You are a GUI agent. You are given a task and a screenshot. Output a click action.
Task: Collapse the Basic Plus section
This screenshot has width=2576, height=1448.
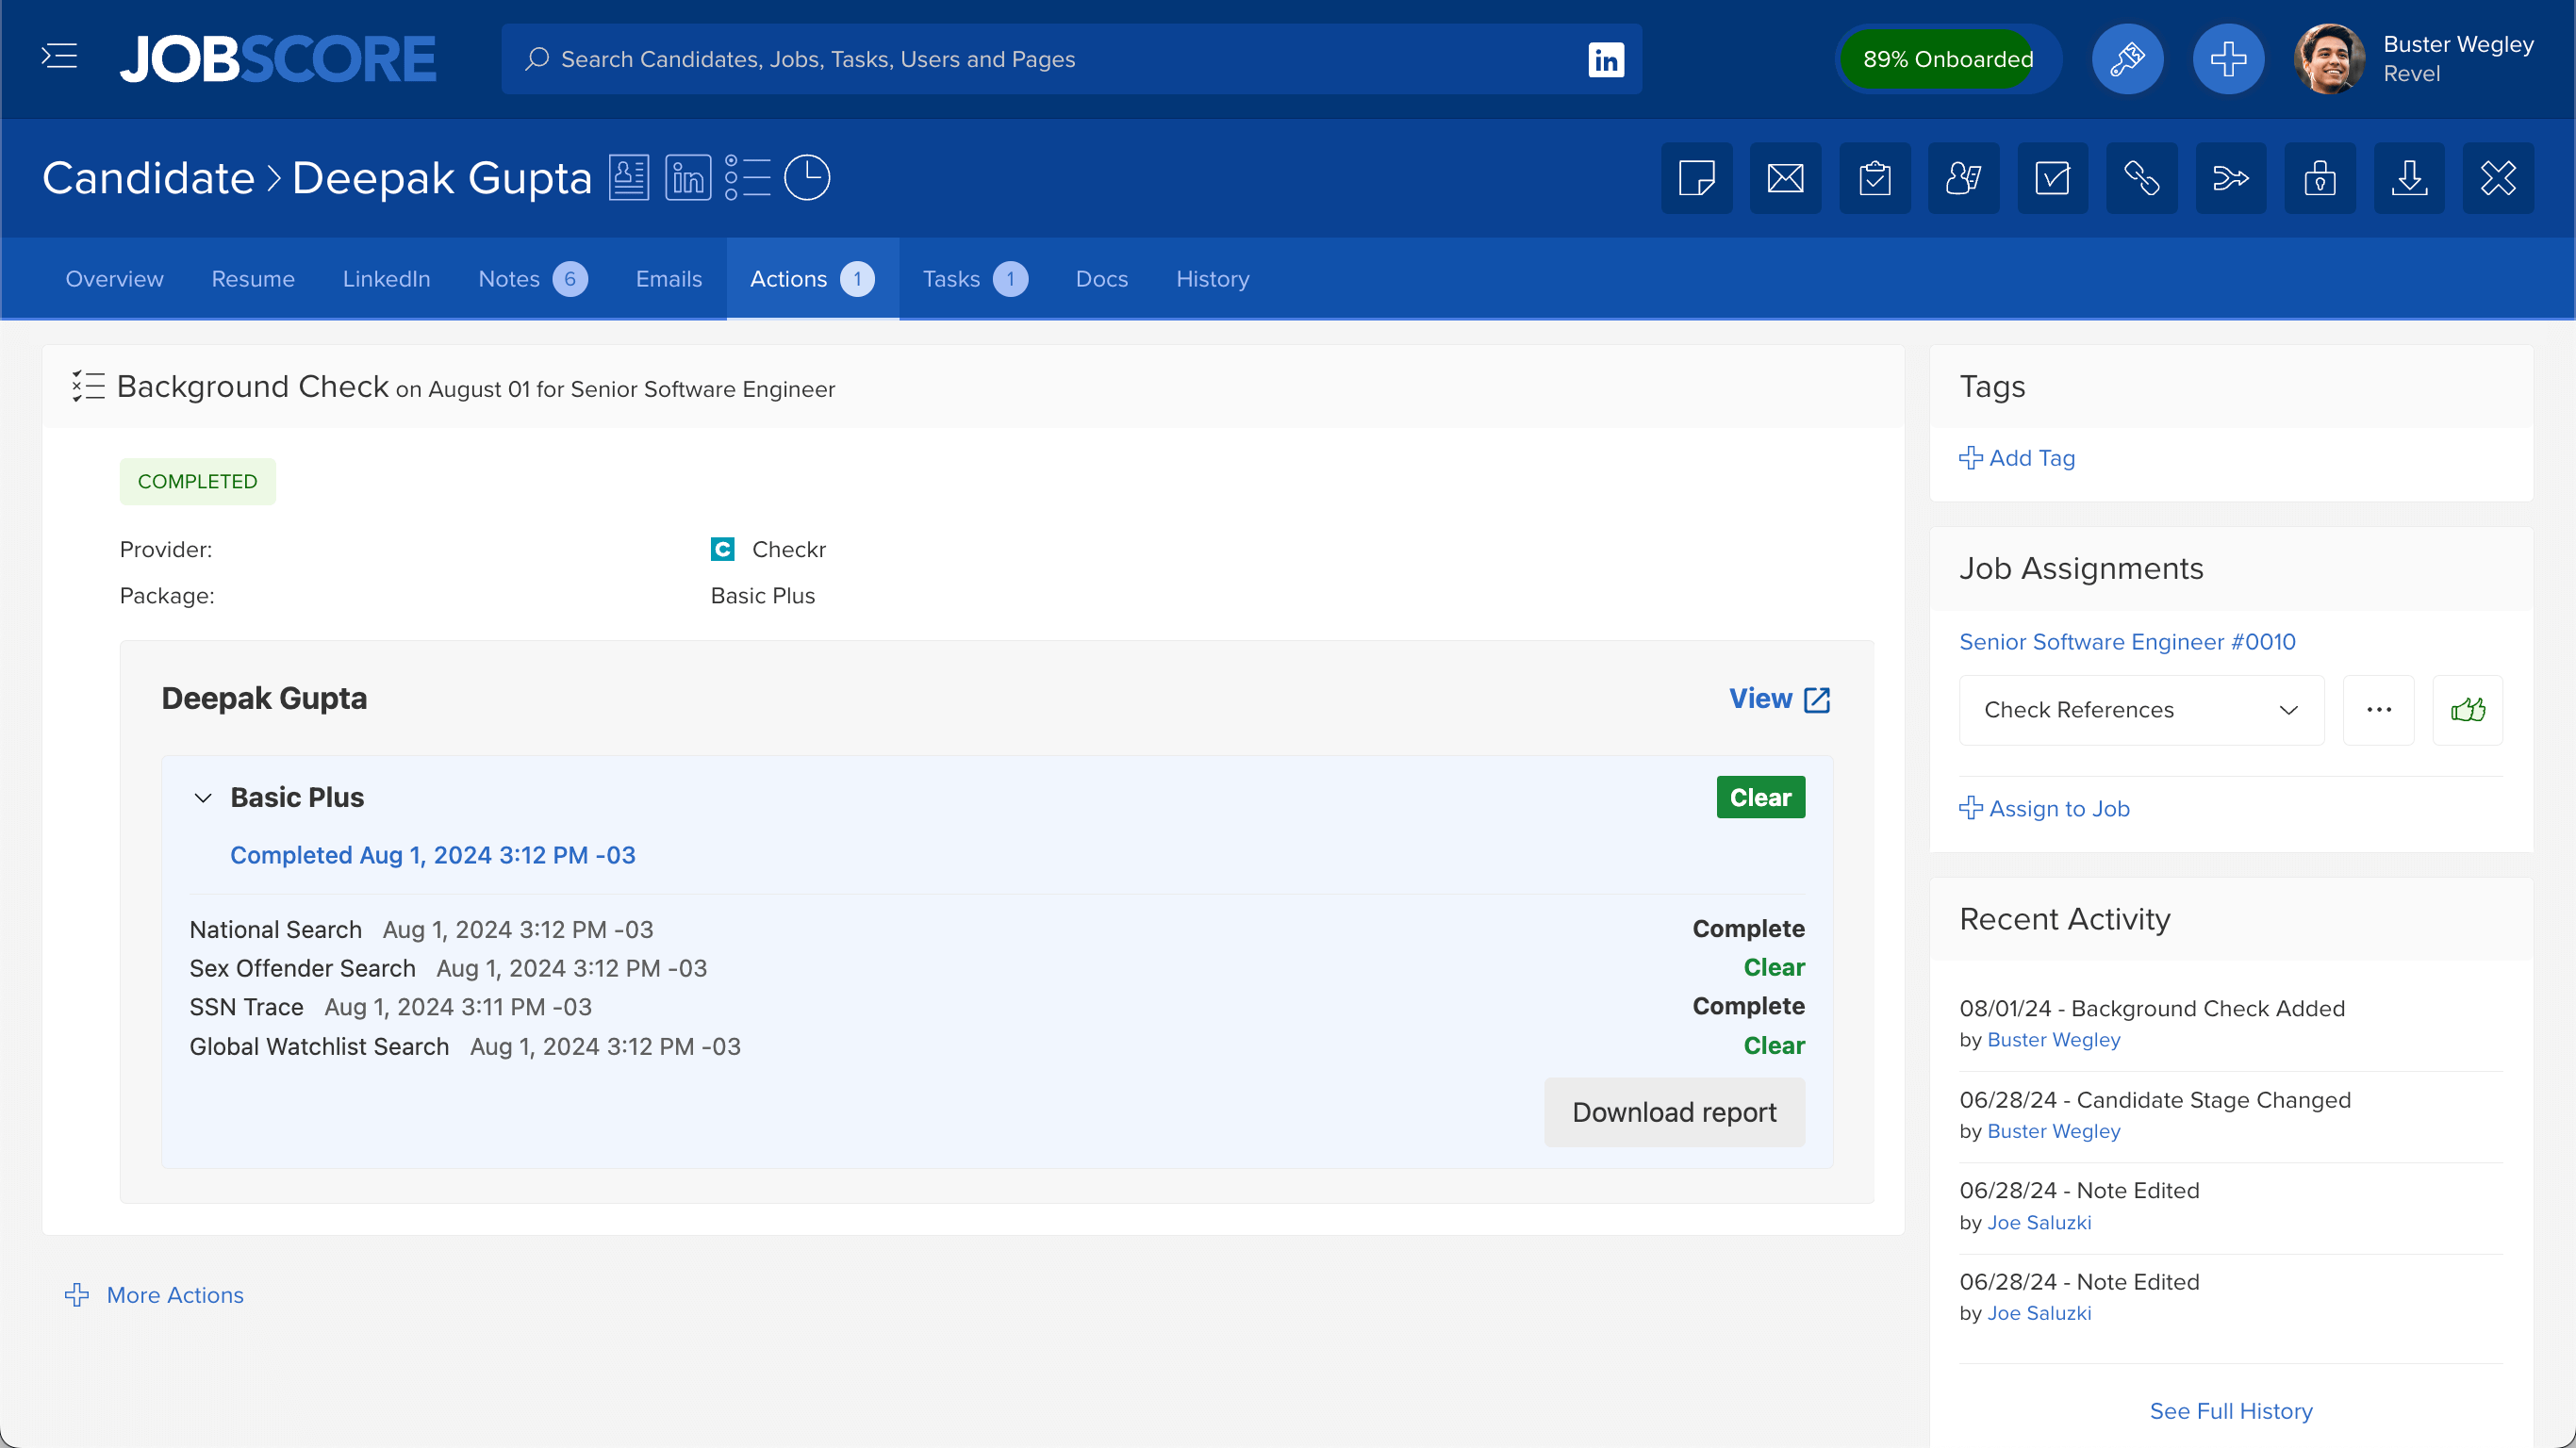204,797
